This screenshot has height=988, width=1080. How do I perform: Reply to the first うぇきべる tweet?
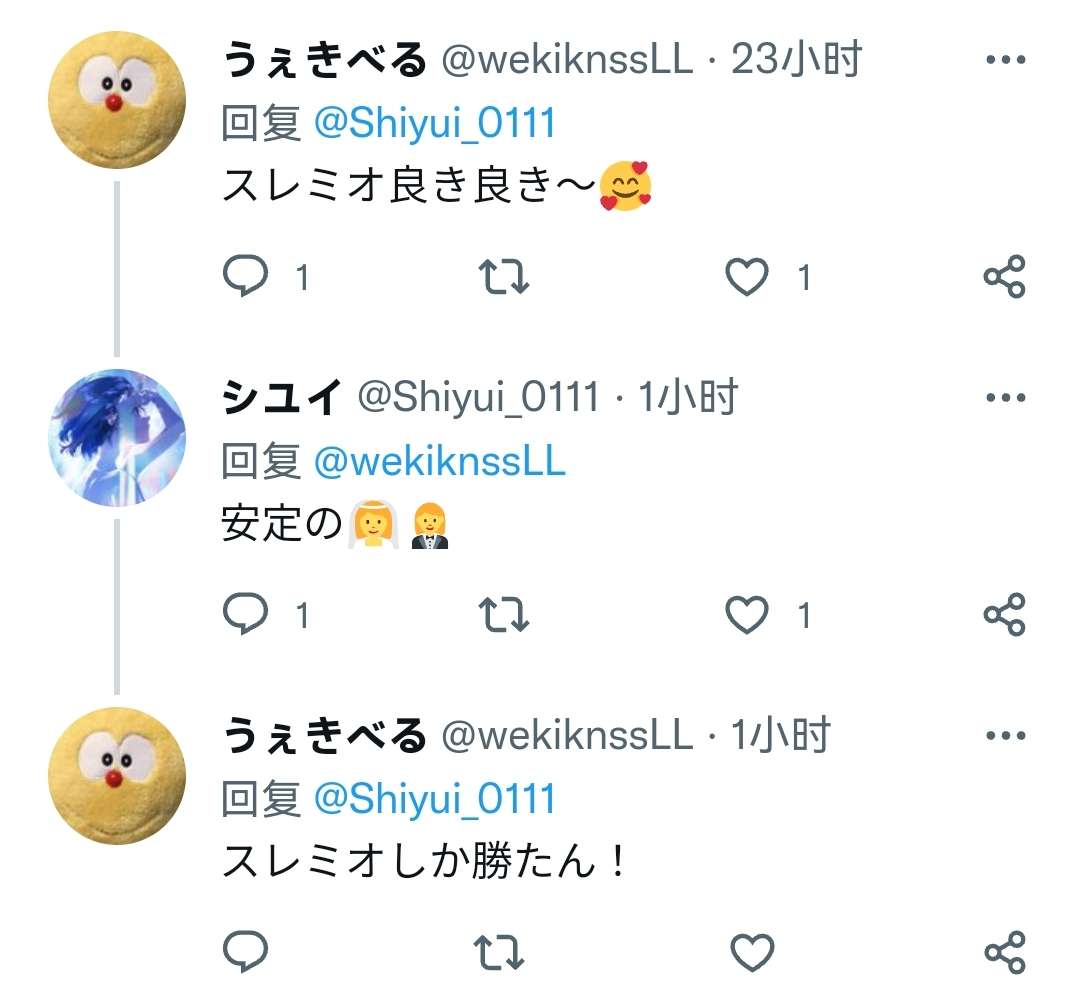tap(246, 276)
